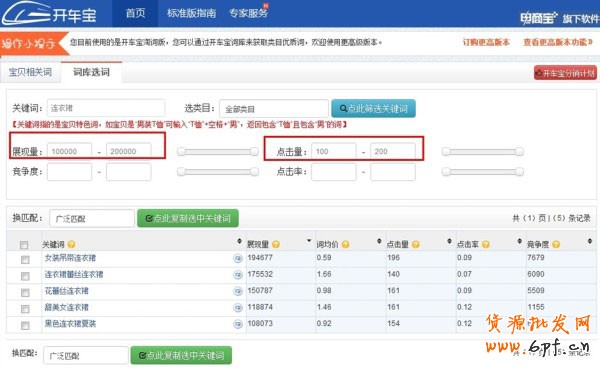The height and width of the screenshot is (368, 600).
Task: Switch to the 宝贝相关词 tab
Action: point(30,72)
